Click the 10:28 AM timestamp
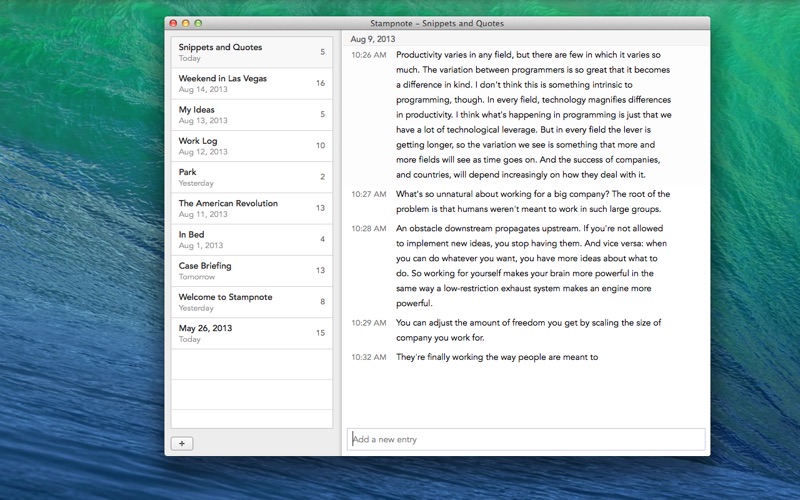 pos(368,229)
